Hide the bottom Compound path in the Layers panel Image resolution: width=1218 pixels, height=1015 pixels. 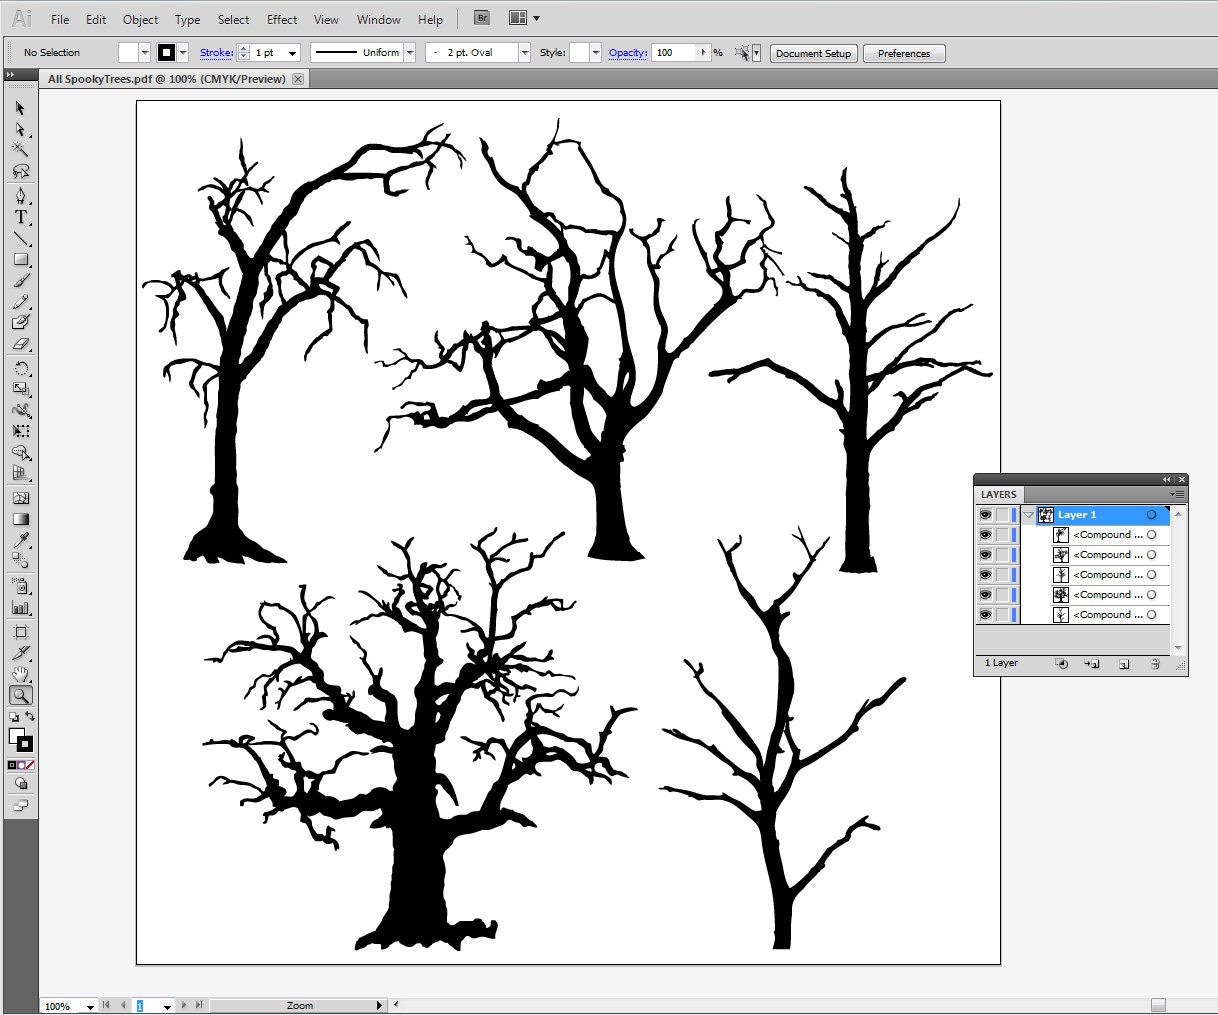point(986,614)
